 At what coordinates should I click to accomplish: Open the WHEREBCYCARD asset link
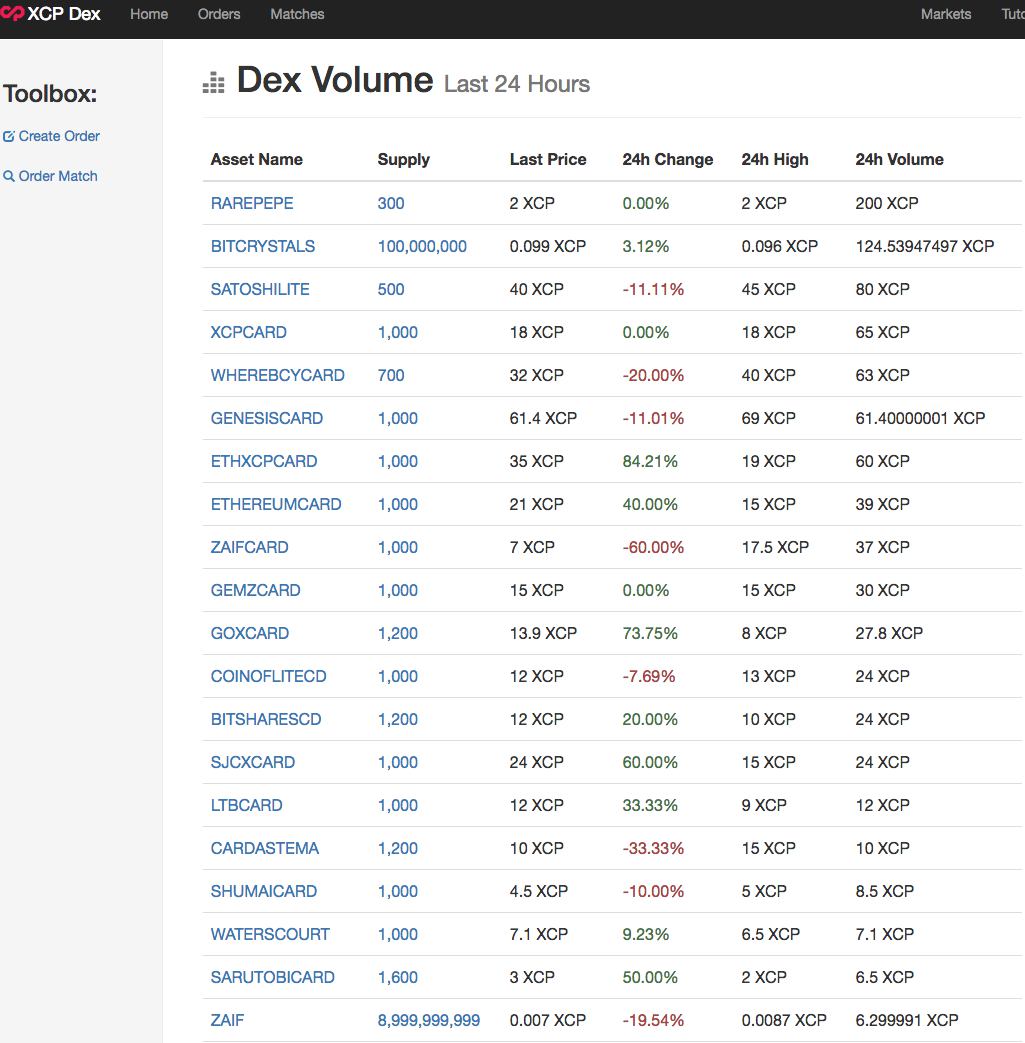click(277, 376)
